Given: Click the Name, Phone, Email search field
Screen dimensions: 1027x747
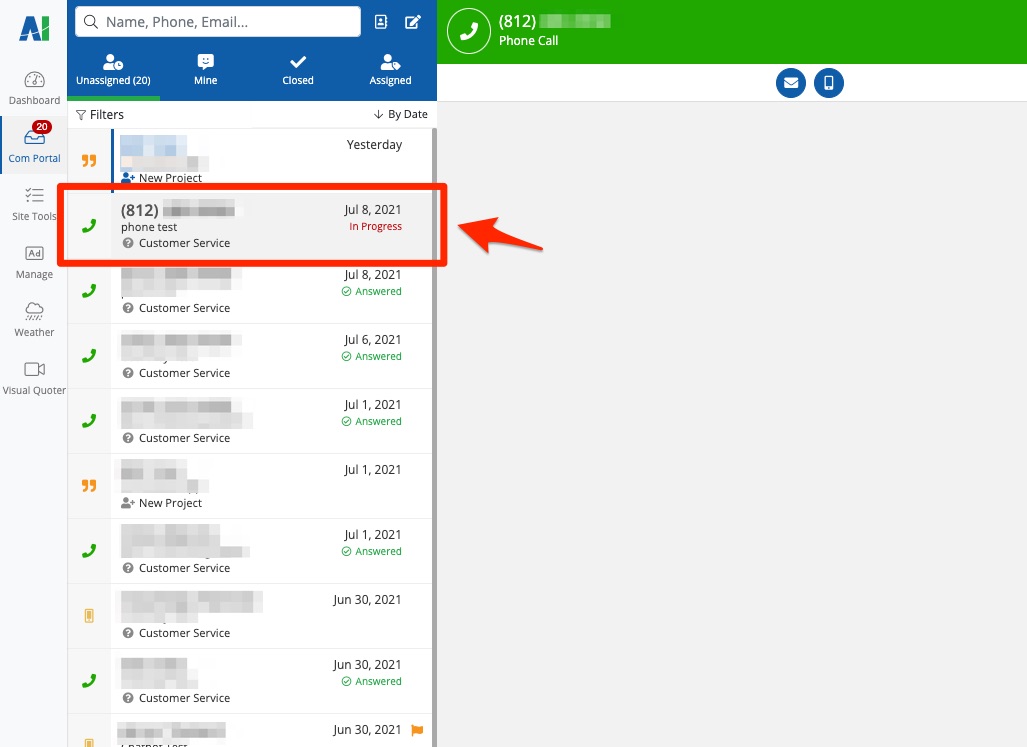Looking at the screenshot, I should (x=218, y=22).
